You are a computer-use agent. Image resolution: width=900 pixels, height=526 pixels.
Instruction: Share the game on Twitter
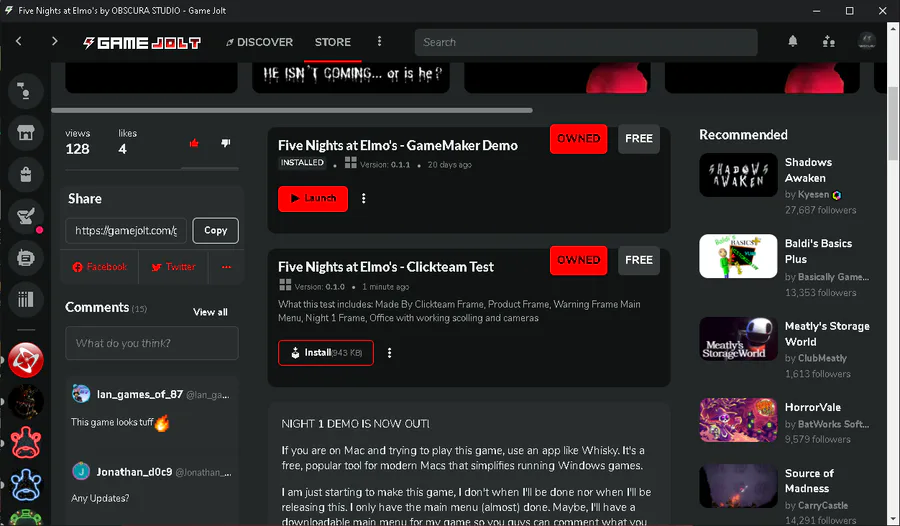(173, 267)
